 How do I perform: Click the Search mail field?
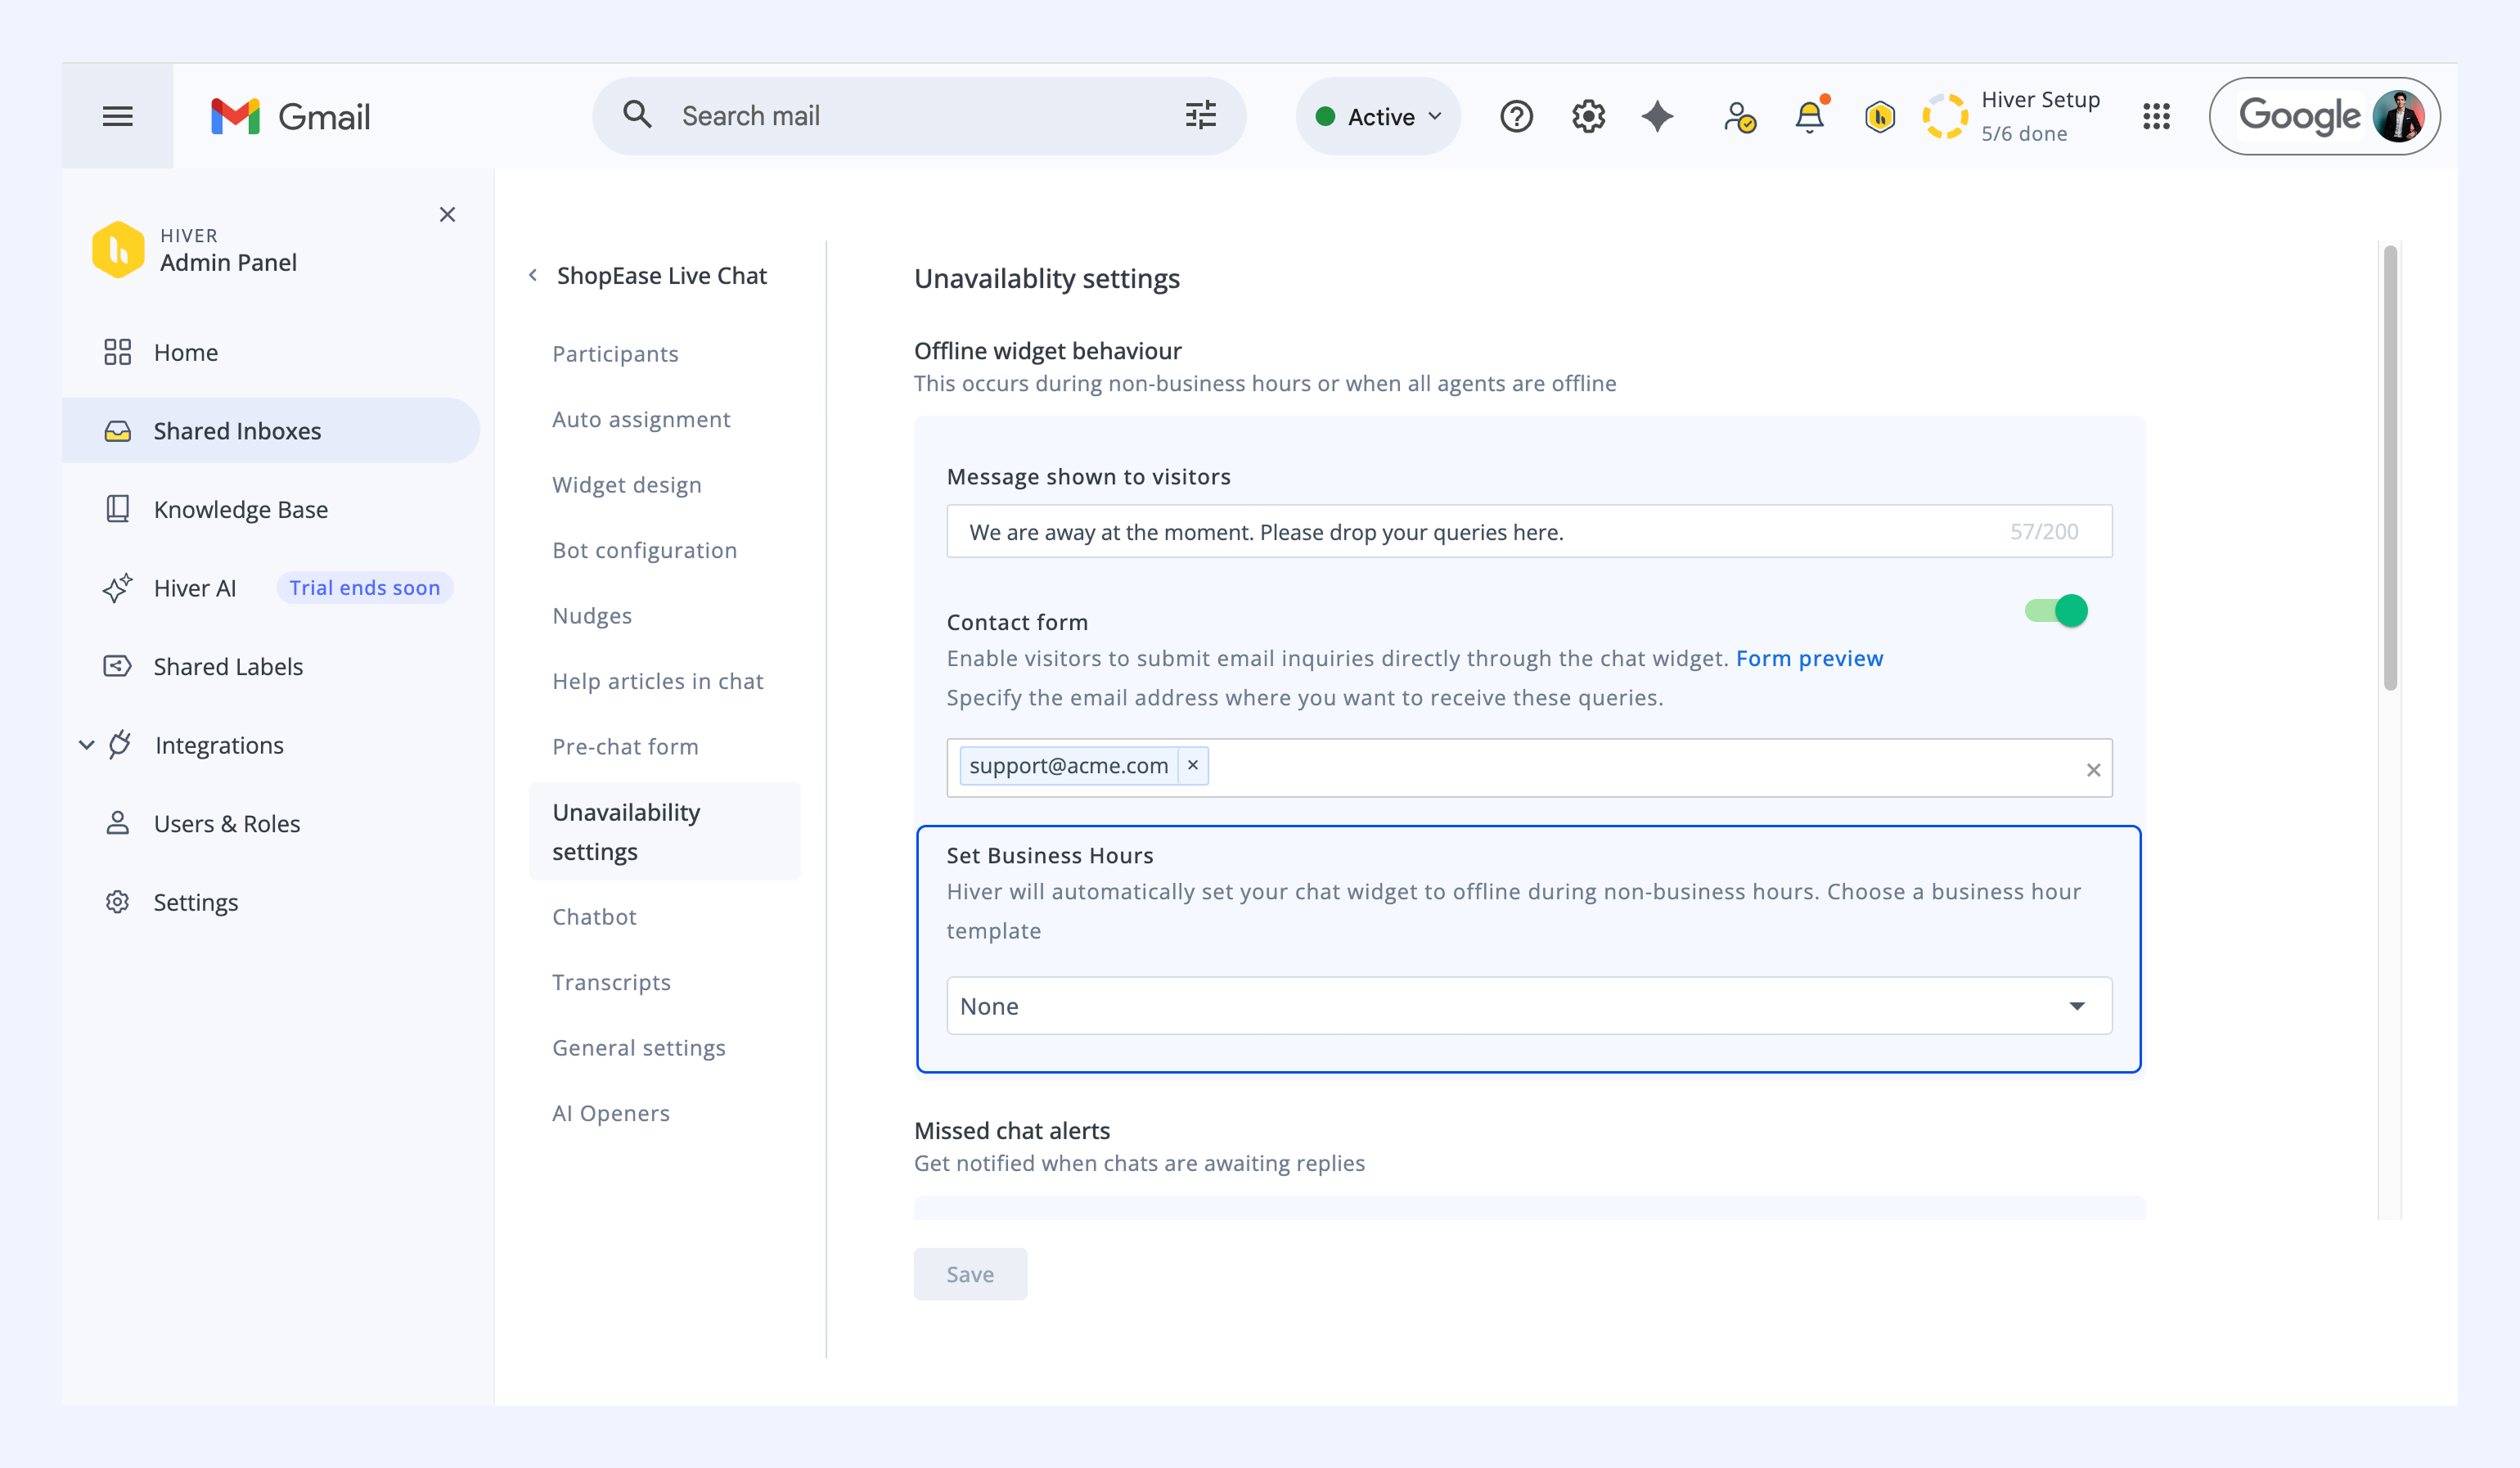919,116
